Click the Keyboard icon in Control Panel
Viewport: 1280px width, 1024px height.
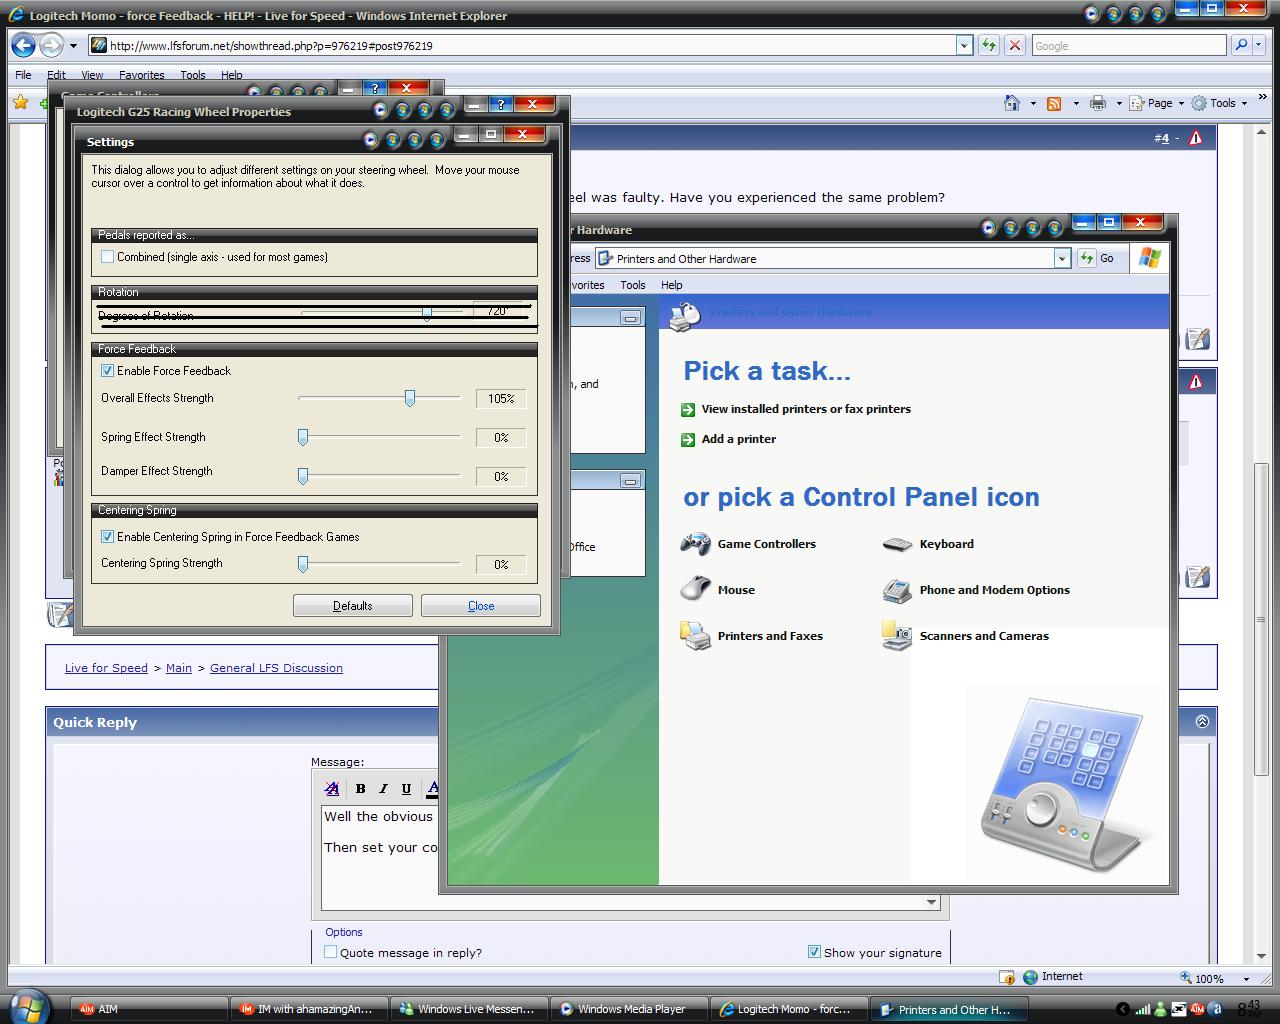pyautogui.click(x=897, y=544)
